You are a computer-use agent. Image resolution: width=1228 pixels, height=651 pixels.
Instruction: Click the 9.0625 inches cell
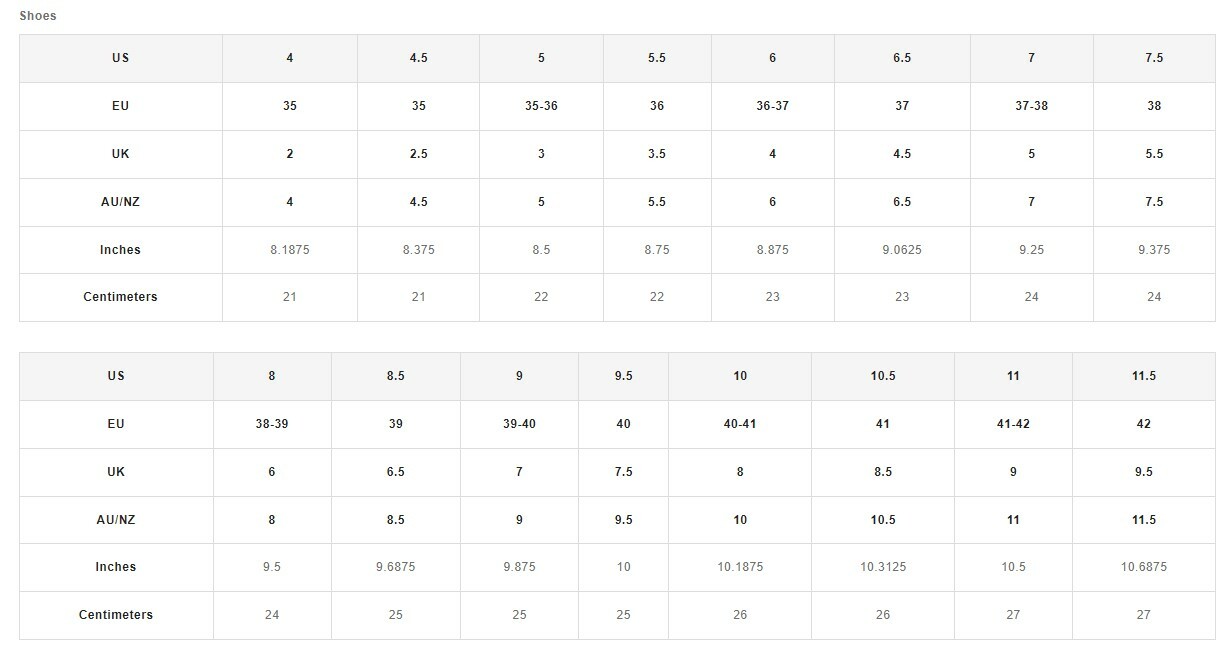point(902,250)
